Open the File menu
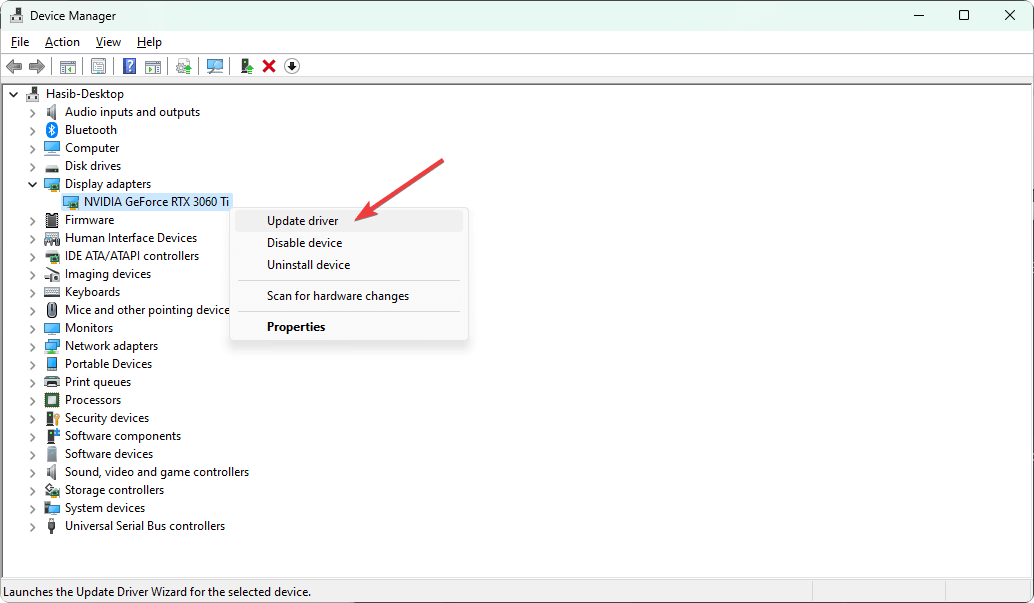 pyautogui.click(x=20, y=42)
